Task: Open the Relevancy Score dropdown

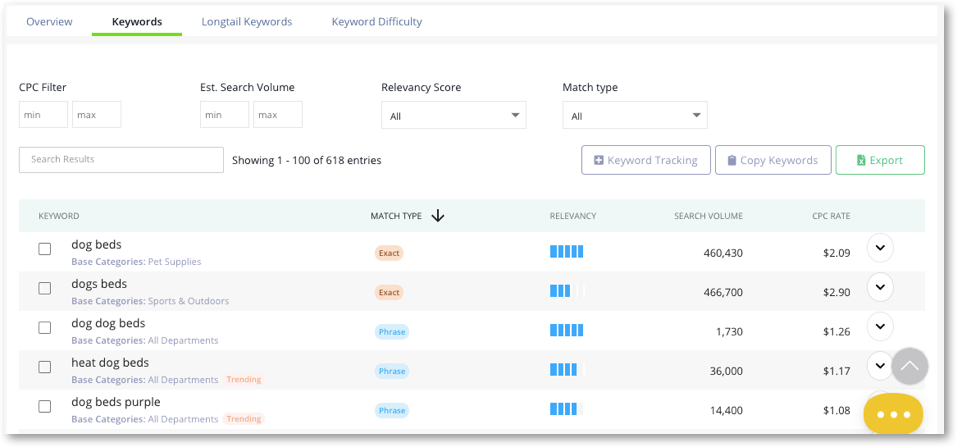Action: [x=453, y=115]
